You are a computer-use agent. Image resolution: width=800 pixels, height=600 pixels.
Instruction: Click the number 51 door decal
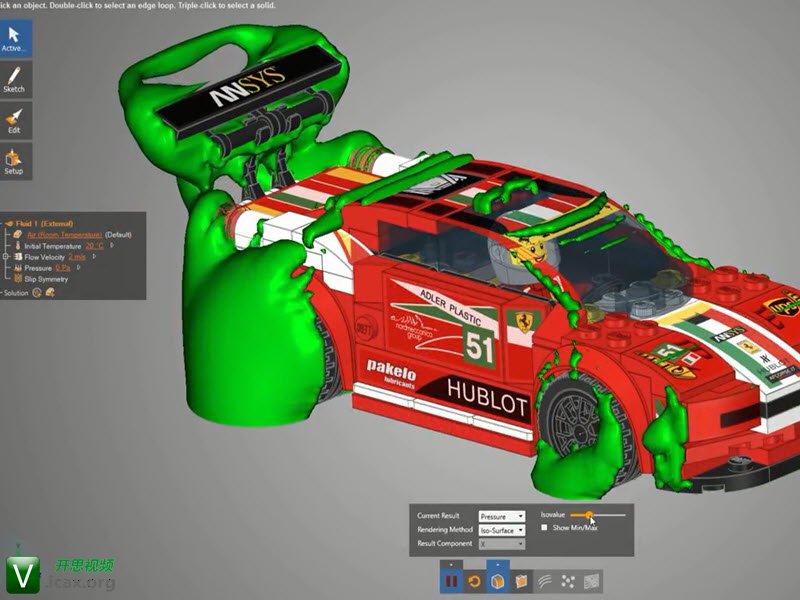(x=479, y=347)
